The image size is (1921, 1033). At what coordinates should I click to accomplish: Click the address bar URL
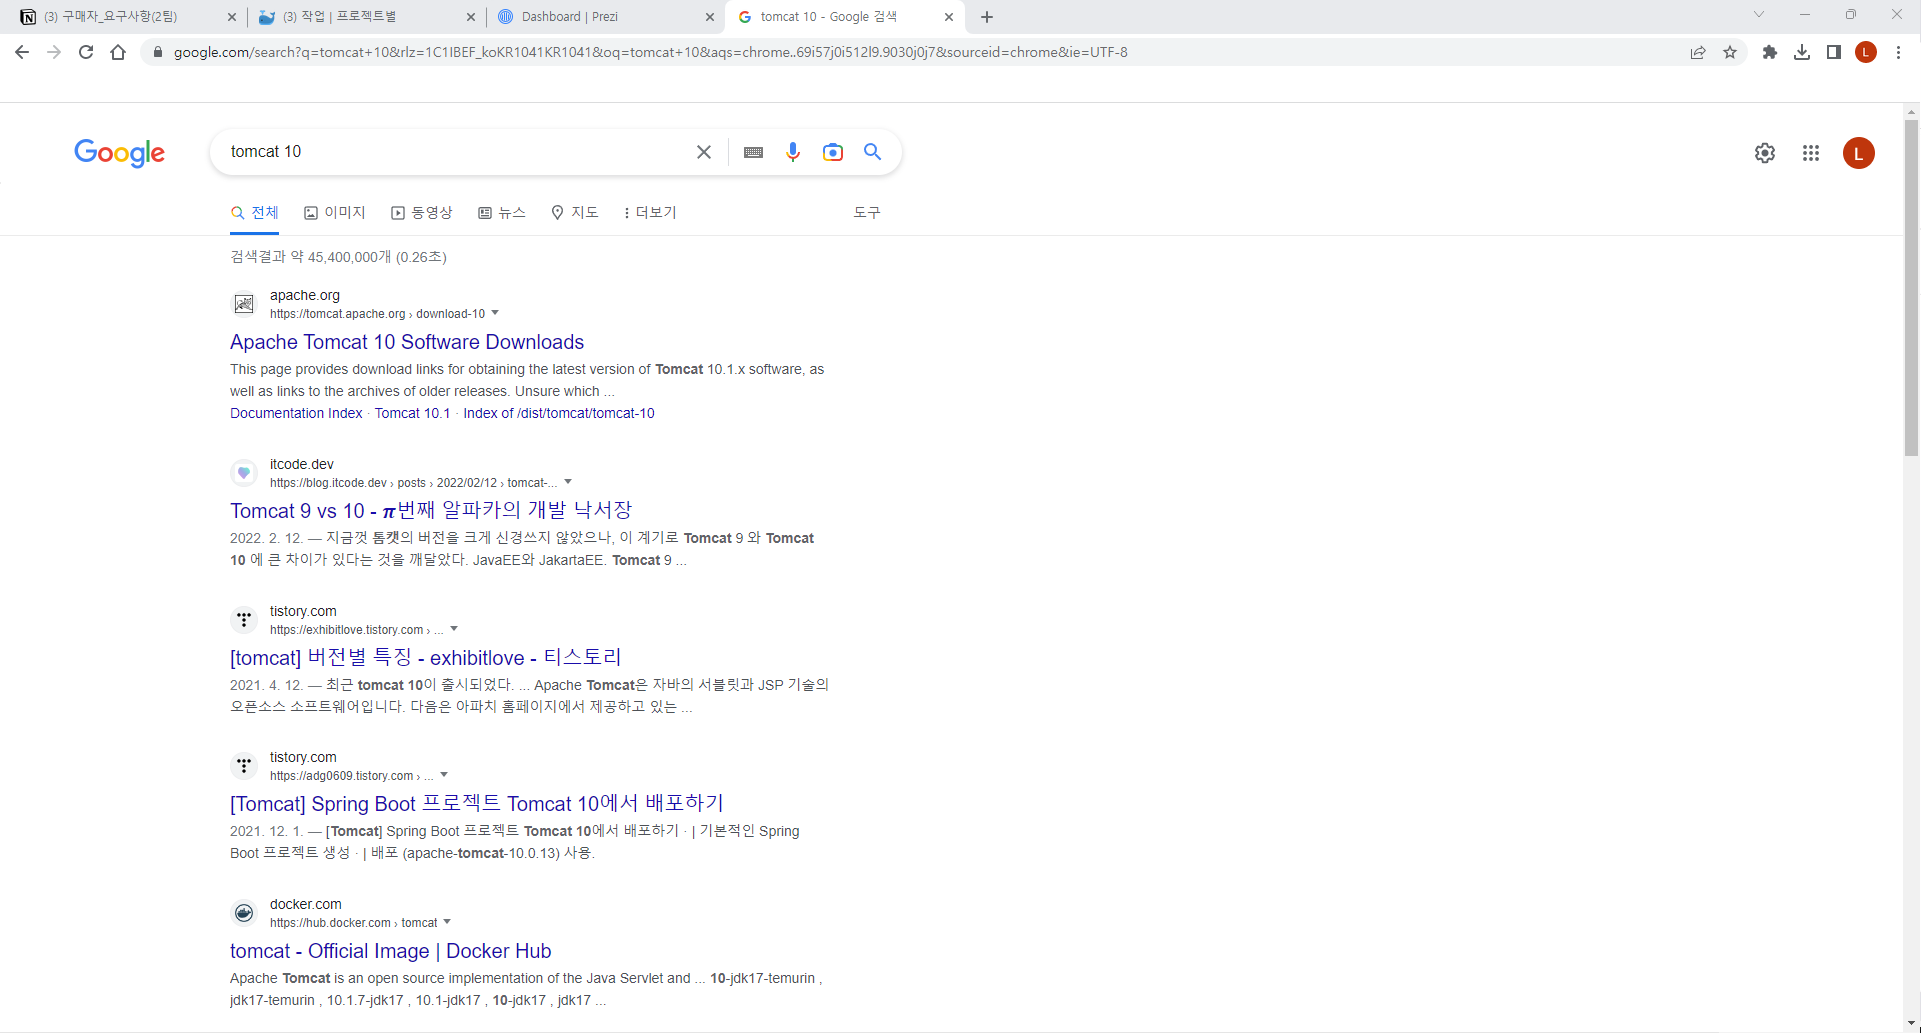[650, 52]
